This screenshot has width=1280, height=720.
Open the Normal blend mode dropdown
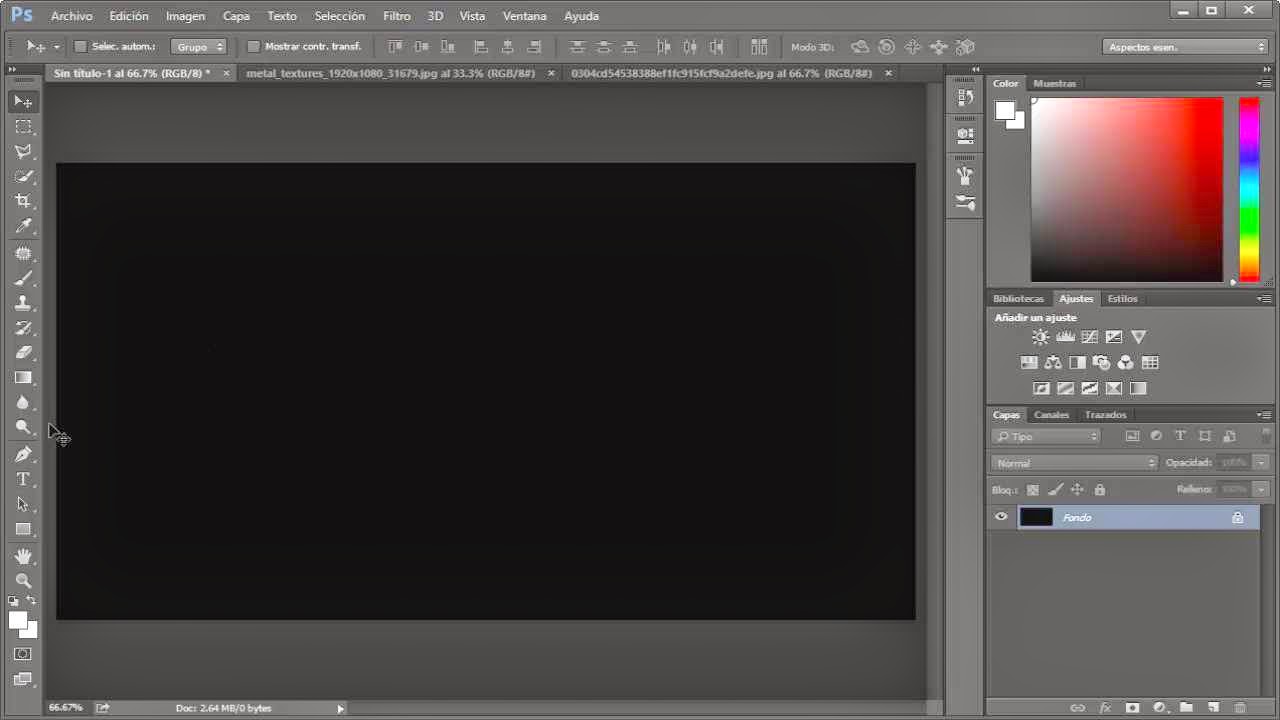tap(1075, 463)
